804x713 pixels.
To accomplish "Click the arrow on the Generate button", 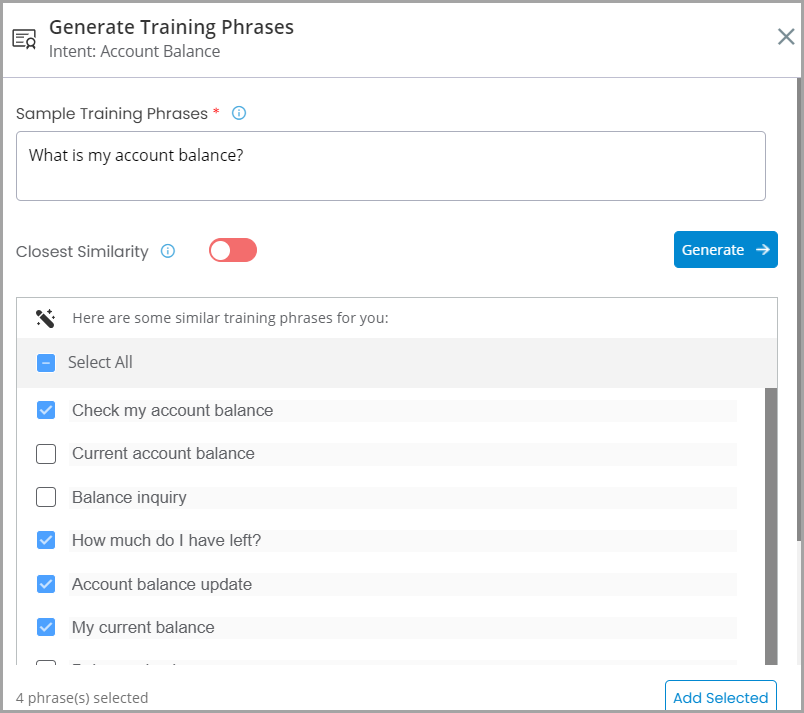I will [x=762, y=250].
